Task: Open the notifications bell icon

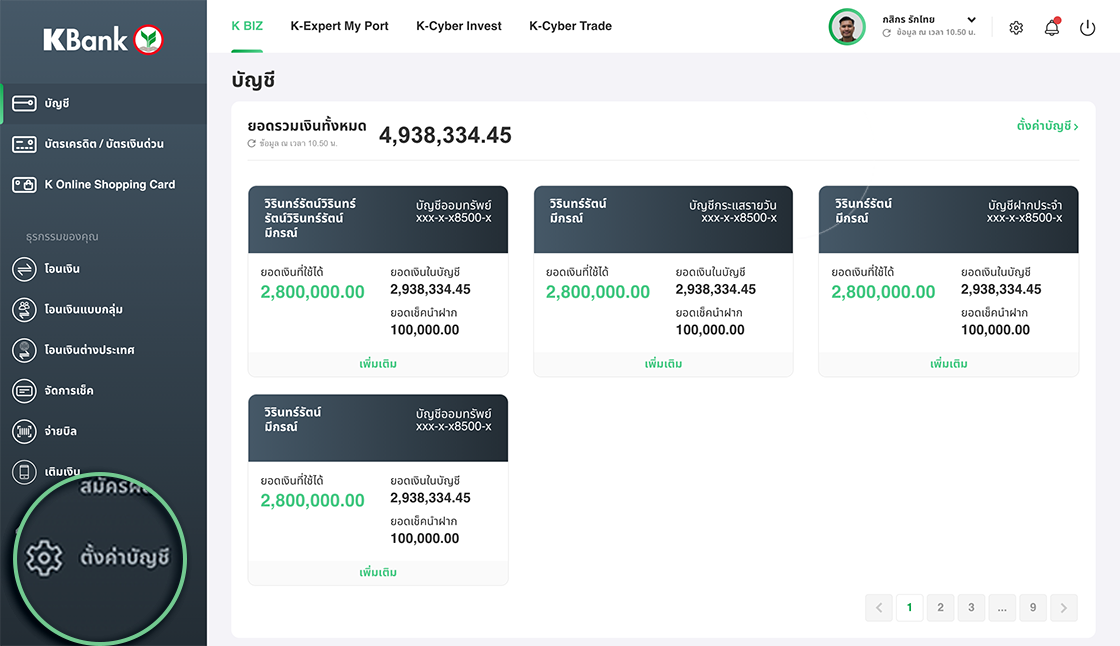Action: (x=1051, y=28)
